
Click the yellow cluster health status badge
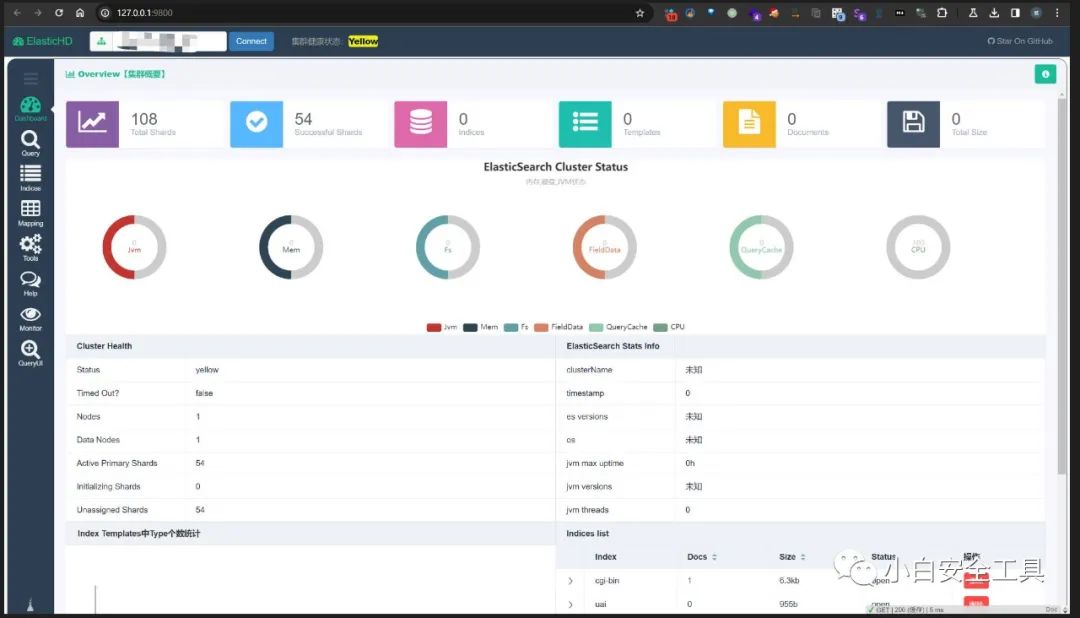pos(363,41)
